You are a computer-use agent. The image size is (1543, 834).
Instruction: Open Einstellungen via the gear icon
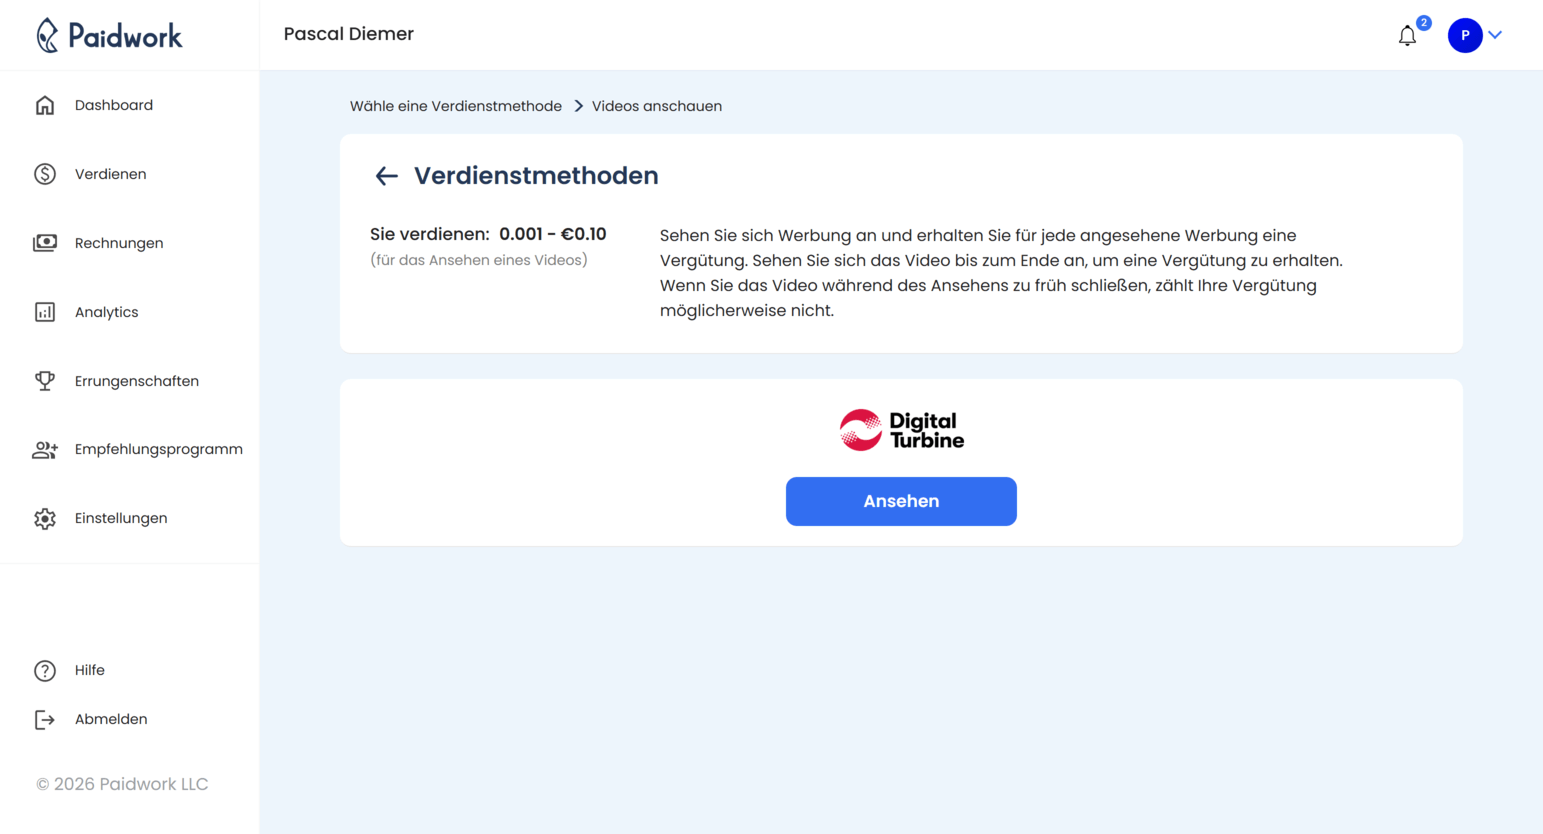[x=45, y=518]
